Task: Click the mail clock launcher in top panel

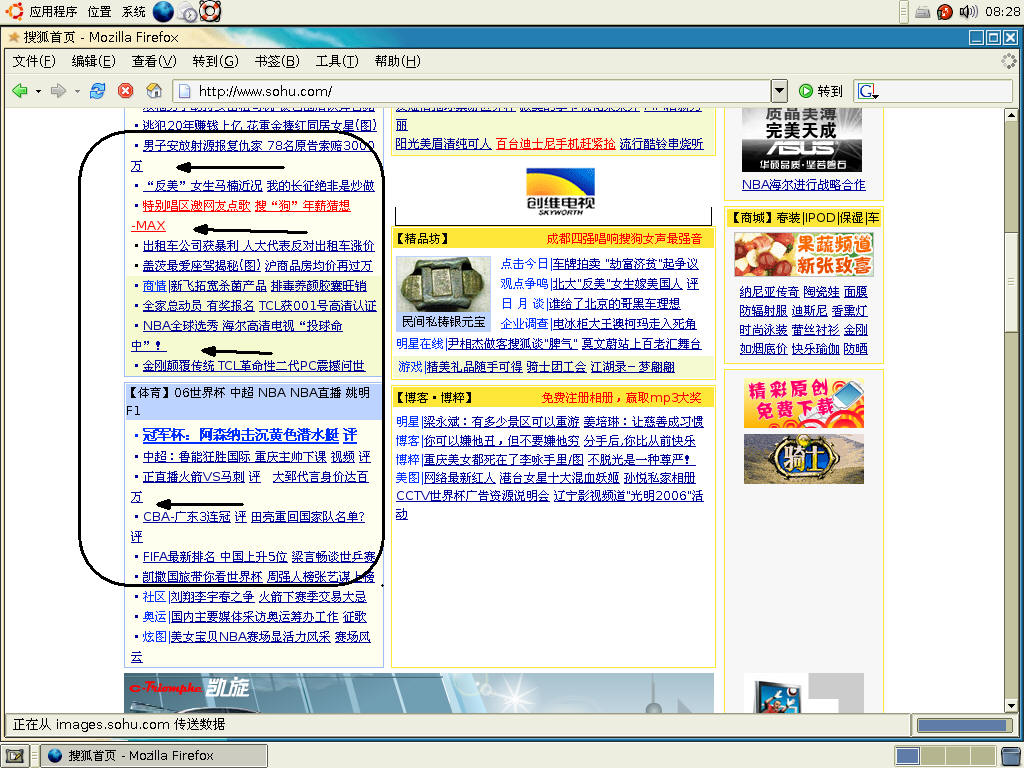Action: [x=187, y=12]
